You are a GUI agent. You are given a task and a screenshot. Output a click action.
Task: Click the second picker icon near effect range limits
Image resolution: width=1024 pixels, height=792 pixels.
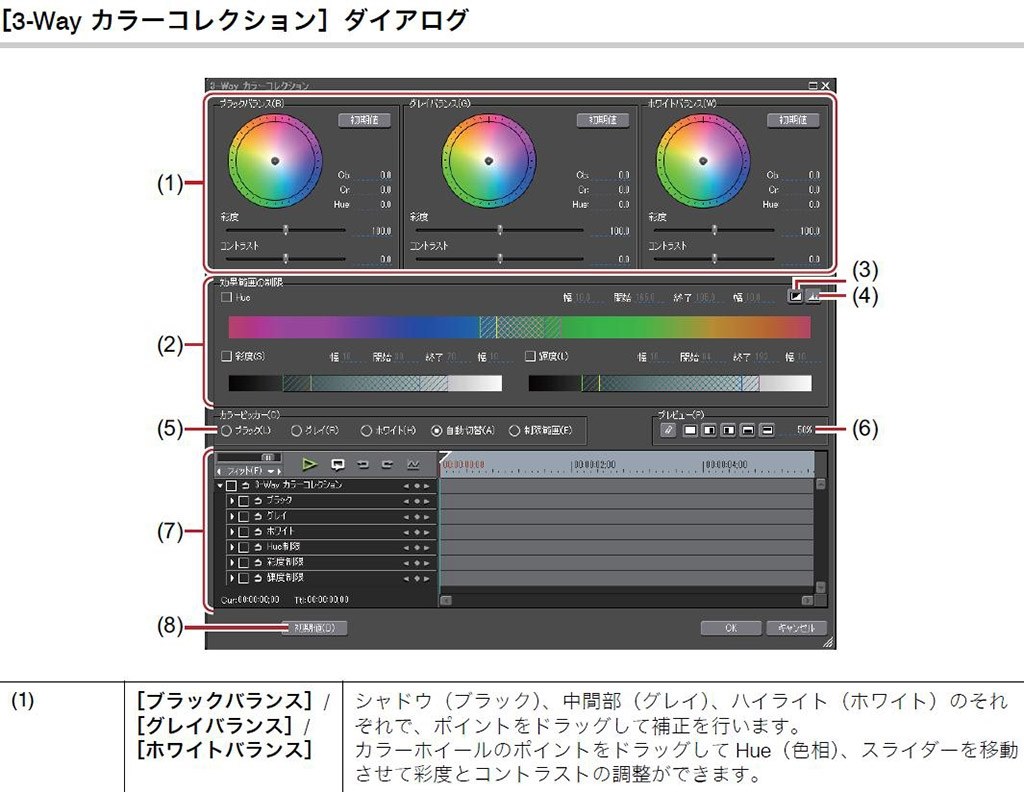[813, 296]
